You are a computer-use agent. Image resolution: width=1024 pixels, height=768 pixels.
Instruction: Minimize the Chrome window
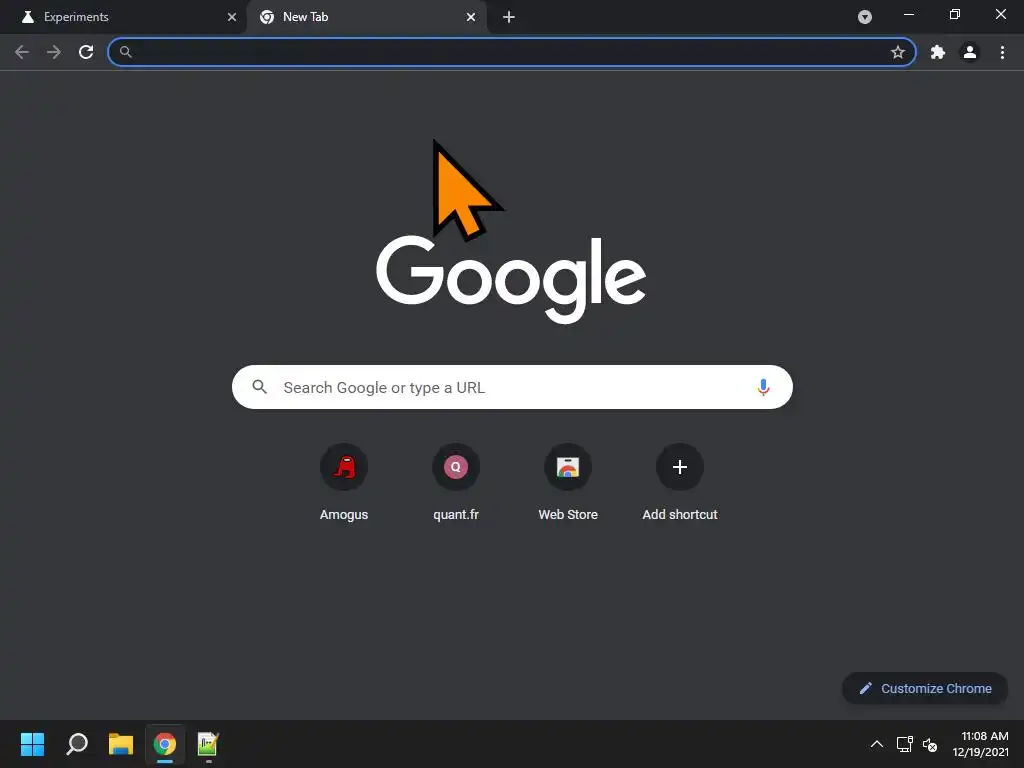pyautogui.click(x=908, y=14)
